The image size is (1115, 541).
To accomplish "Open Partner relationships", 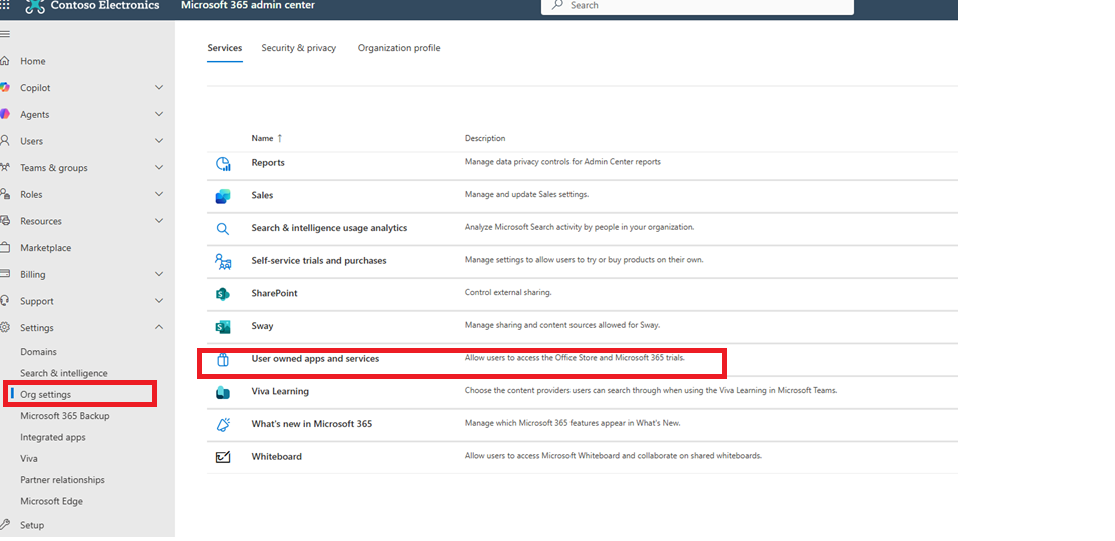I will [x=63, y=480].
